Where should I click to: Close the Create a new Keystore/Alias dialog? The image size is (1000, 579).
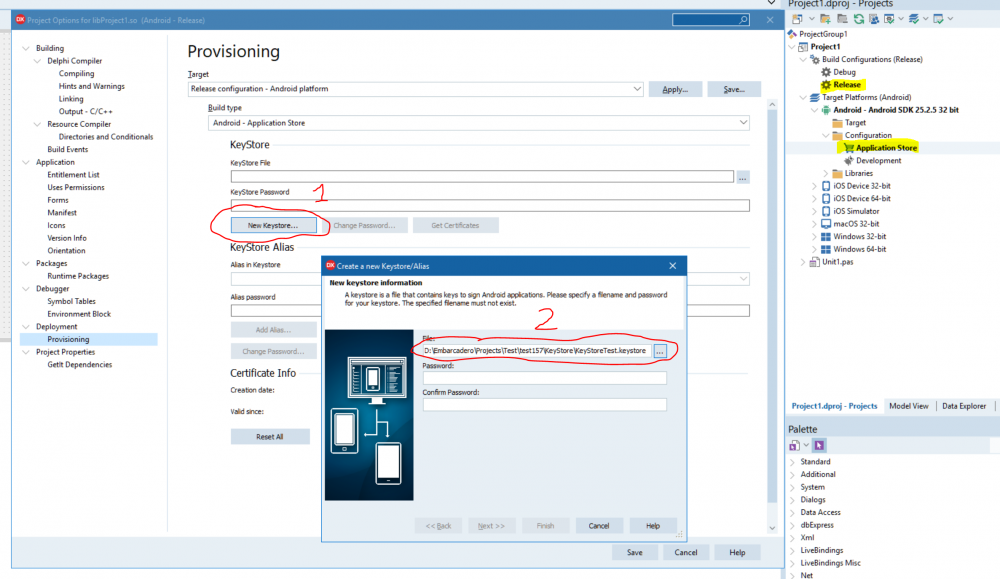click(x=672, y=266)
